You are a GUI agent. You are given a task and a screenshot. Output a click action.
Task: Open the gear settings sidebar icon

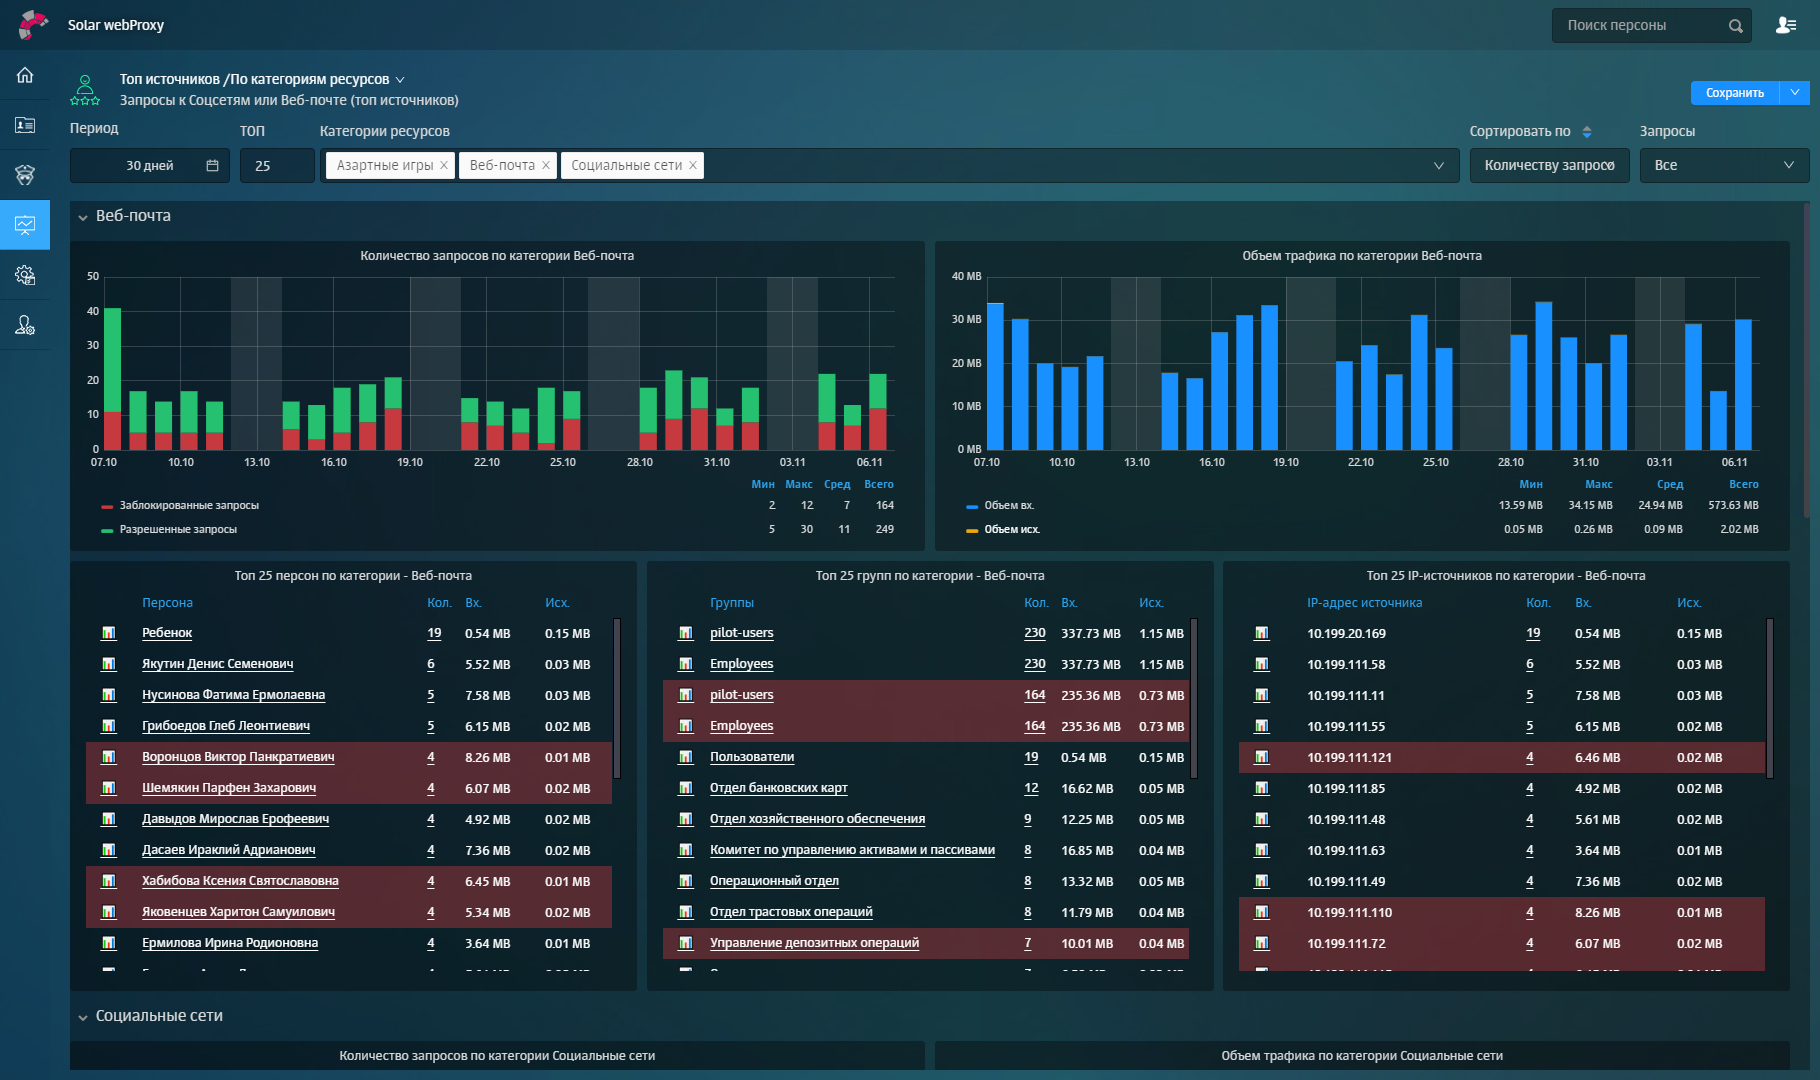pyautogui.click(x=25, y=275)
